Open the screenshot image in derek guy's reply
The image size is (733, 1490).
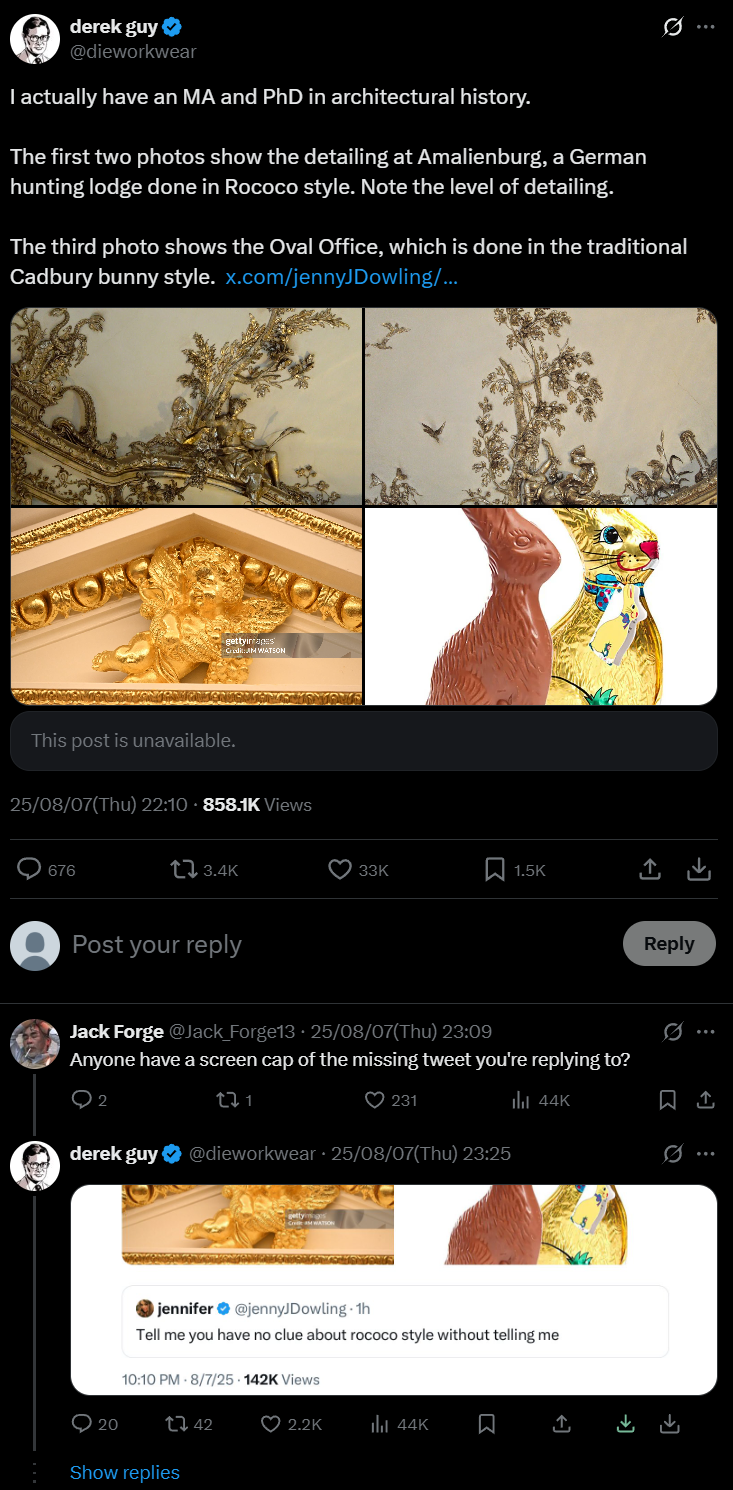tap(394, 1290)
